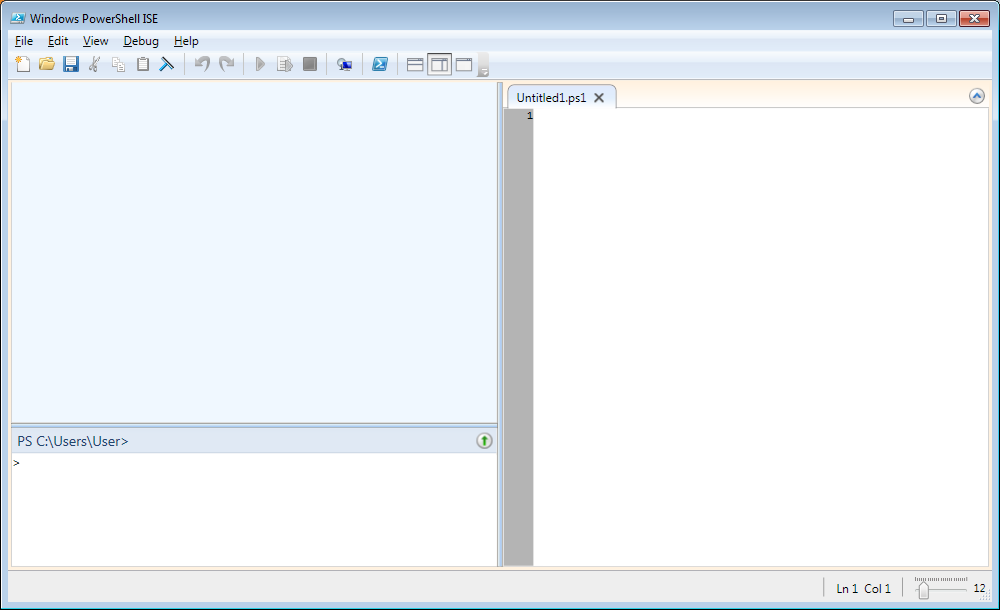1000x610 pixels.
Task: Run the current script
Action: coord(259,63)
